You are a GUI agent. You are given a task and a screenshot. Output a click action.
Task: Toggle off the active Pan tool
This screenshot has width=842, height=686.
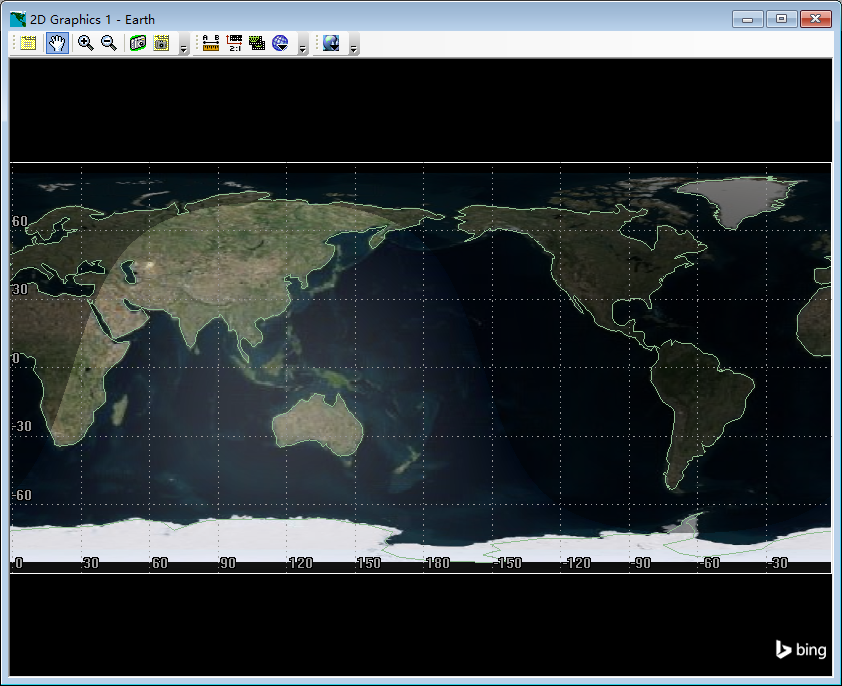pyautogui.click(x=57, y=43)
